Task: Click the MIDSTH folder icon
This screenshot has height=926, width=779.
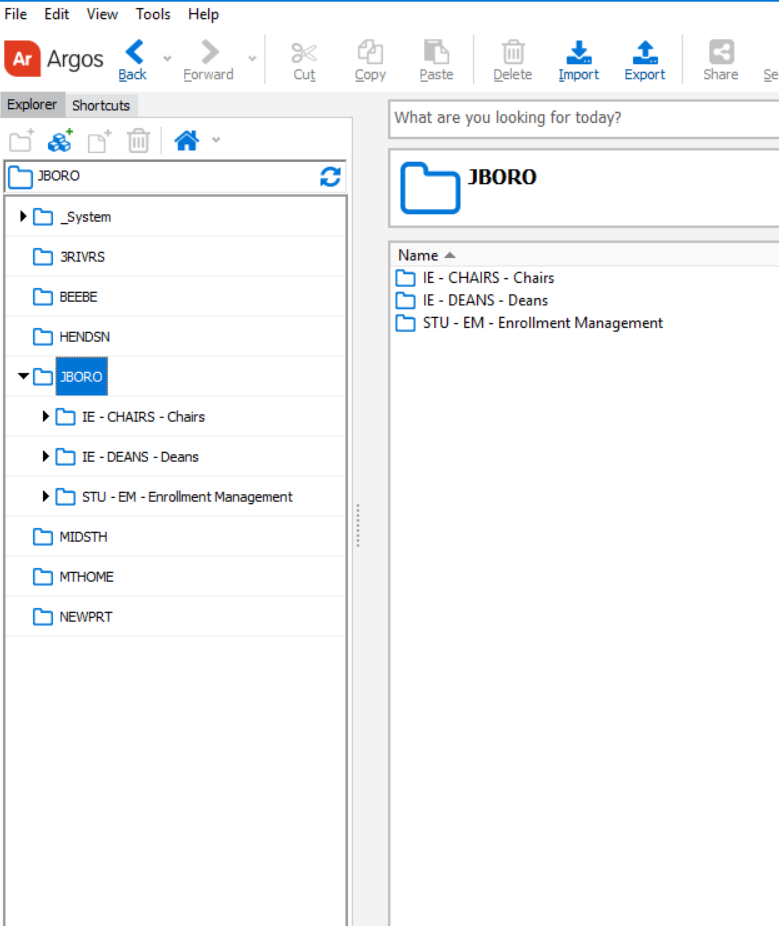Action: pyautogui.click(x=43, y=536)
